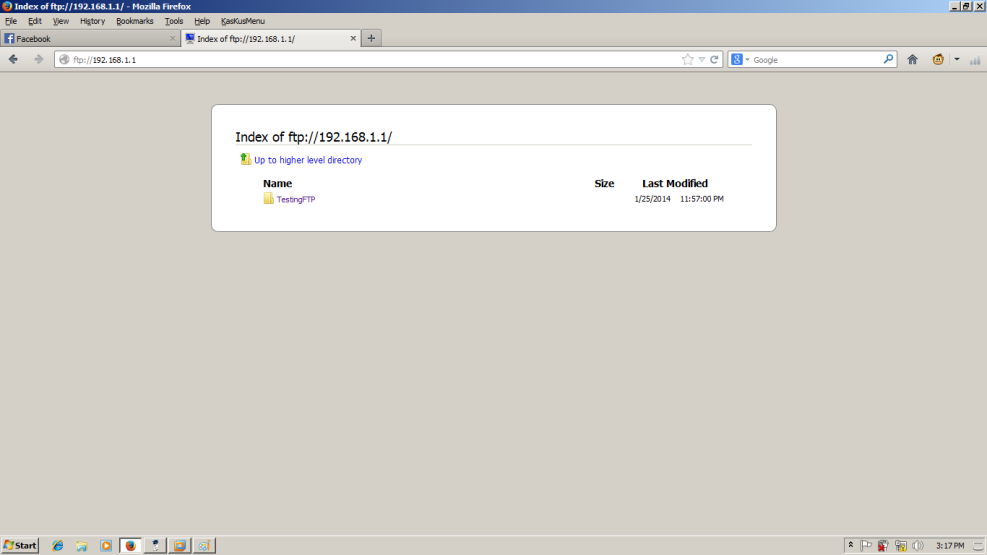The image size is (987, 555).
Task: Open the TestingFTP folder link
Action: [x=296, y=199]
